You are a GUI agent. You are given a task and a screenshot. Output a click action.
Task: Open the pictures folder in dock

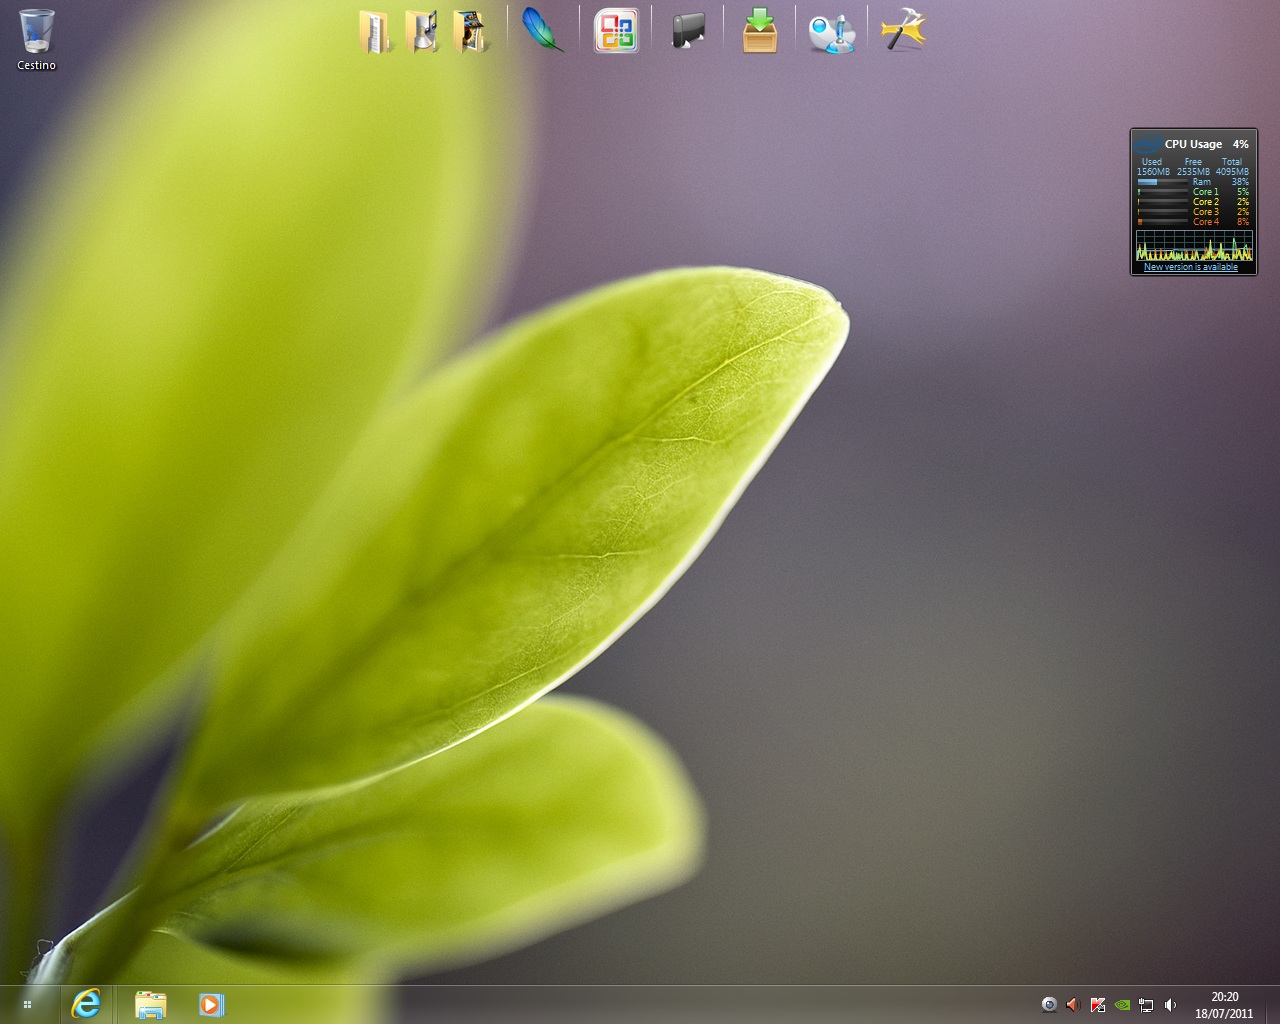[471, 31]
